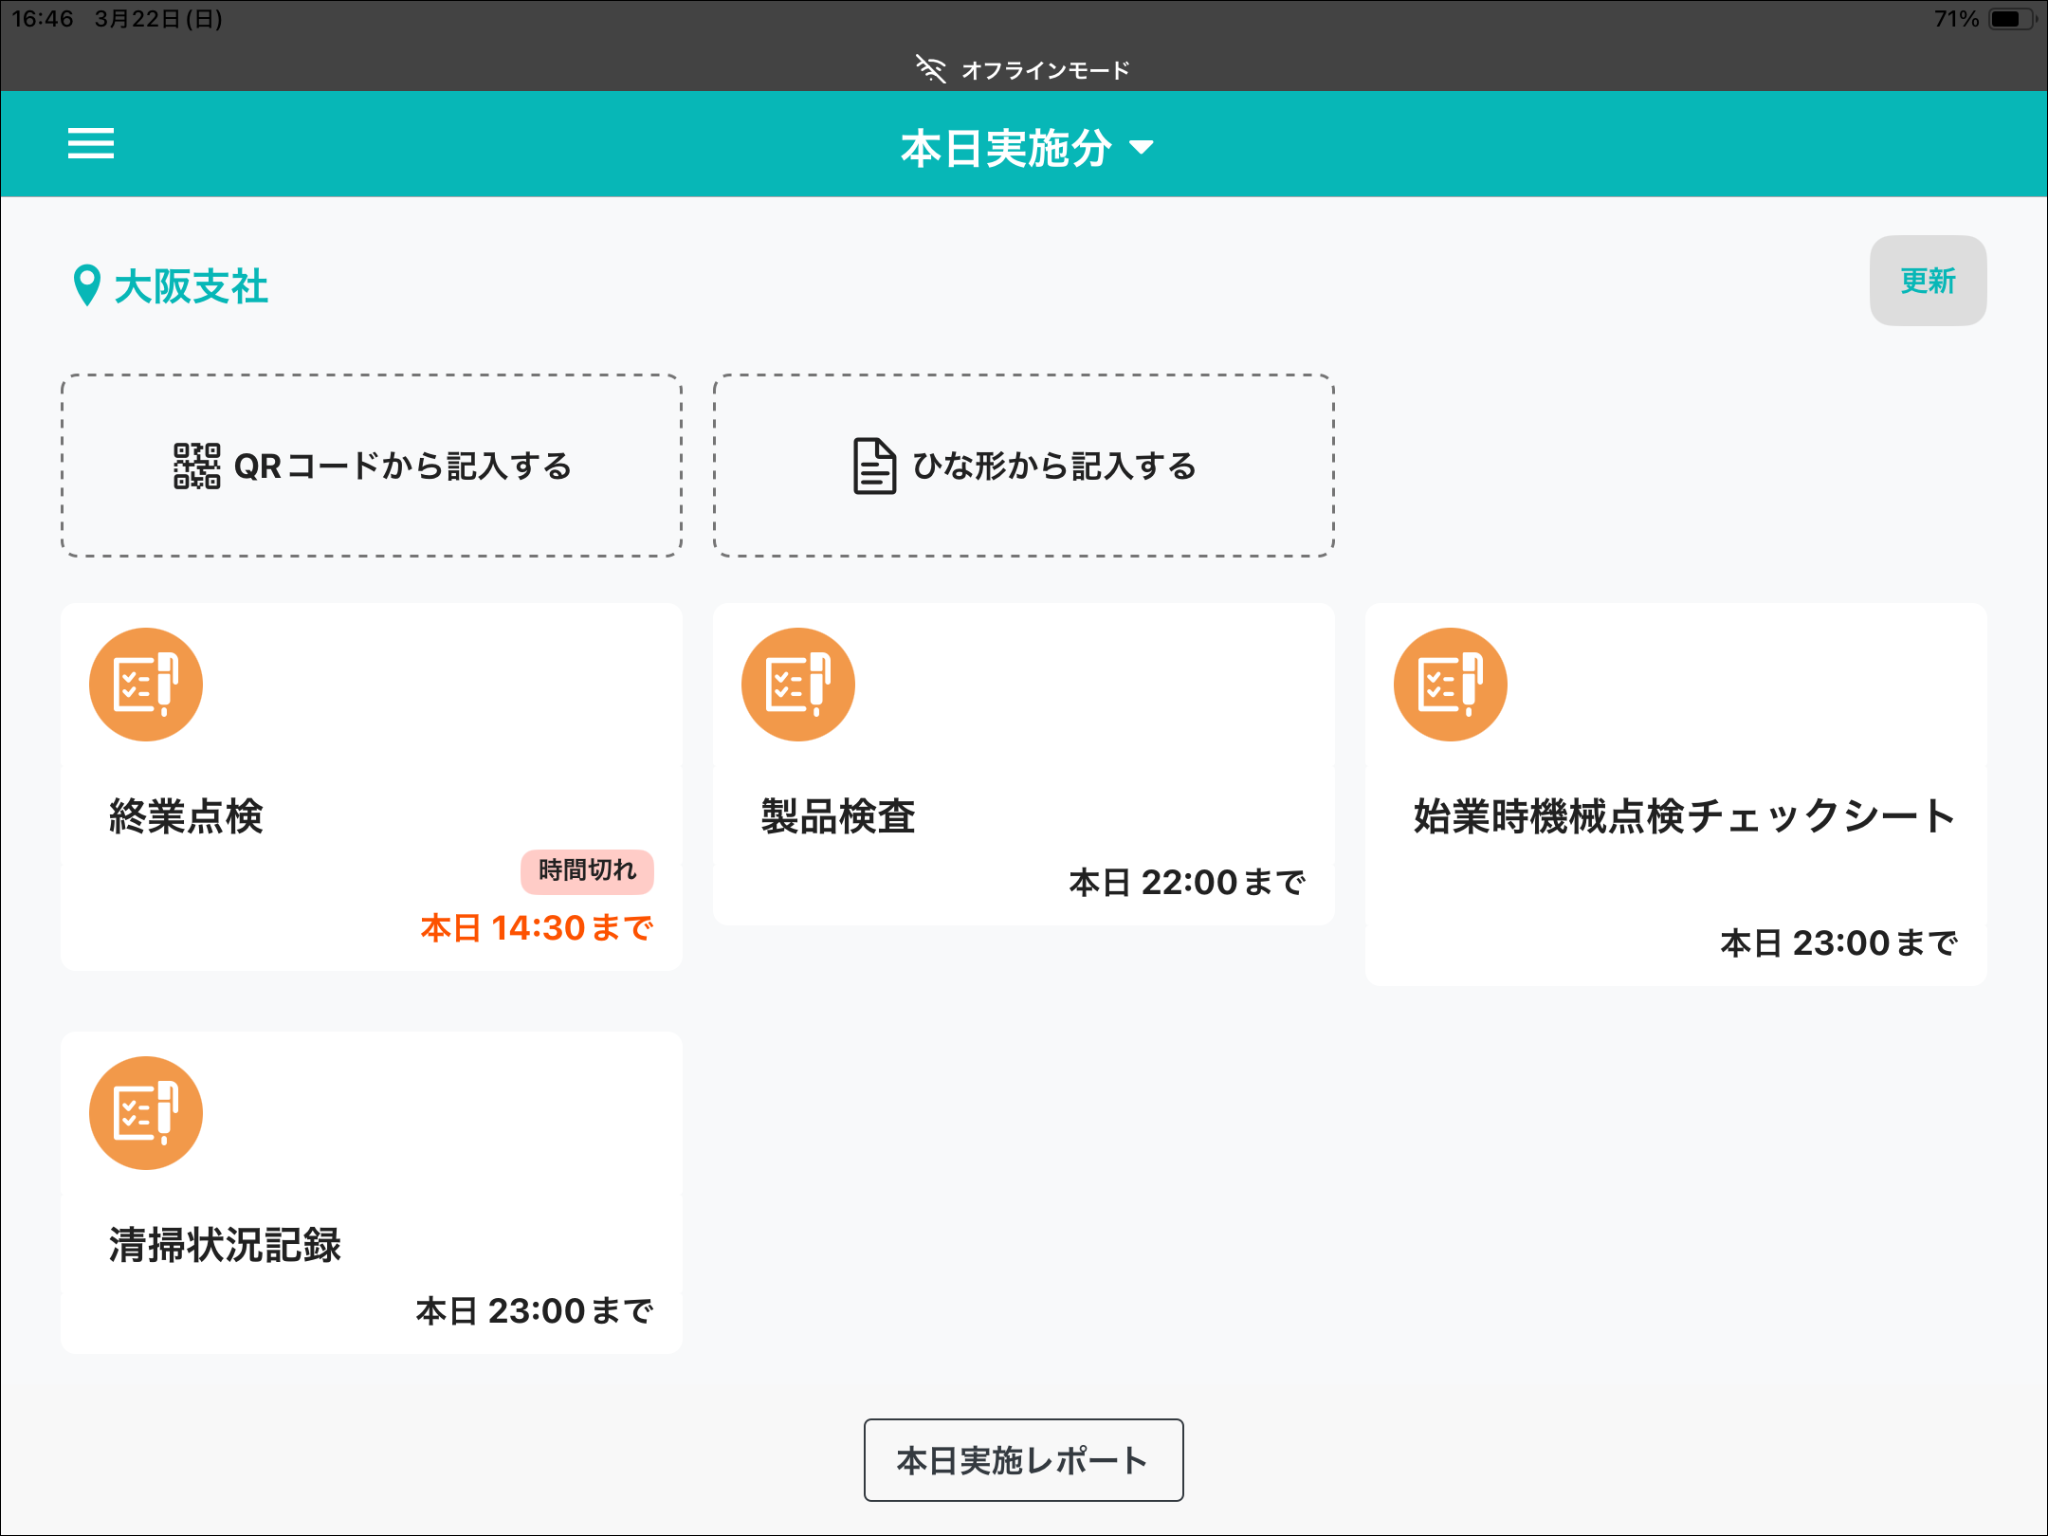This screenshot has width=2048, height=1536.
Task: Click the ひな形 document icon
Action: 874,466
